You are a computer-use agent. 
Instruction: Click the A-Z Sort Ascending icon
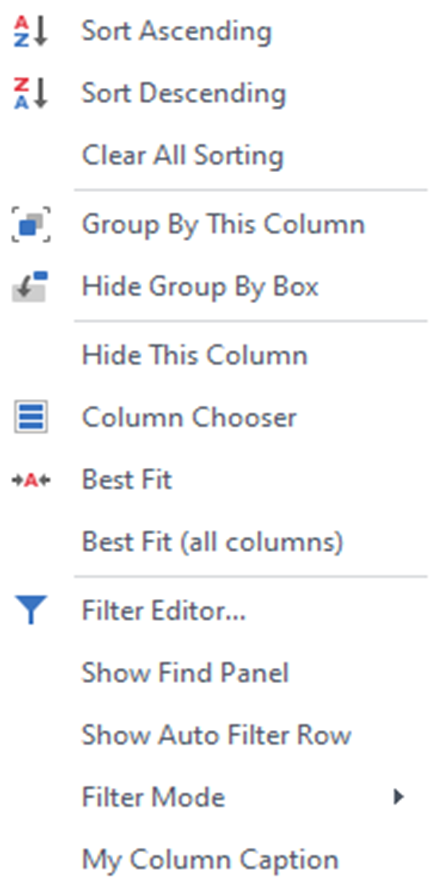coord(31,31)
